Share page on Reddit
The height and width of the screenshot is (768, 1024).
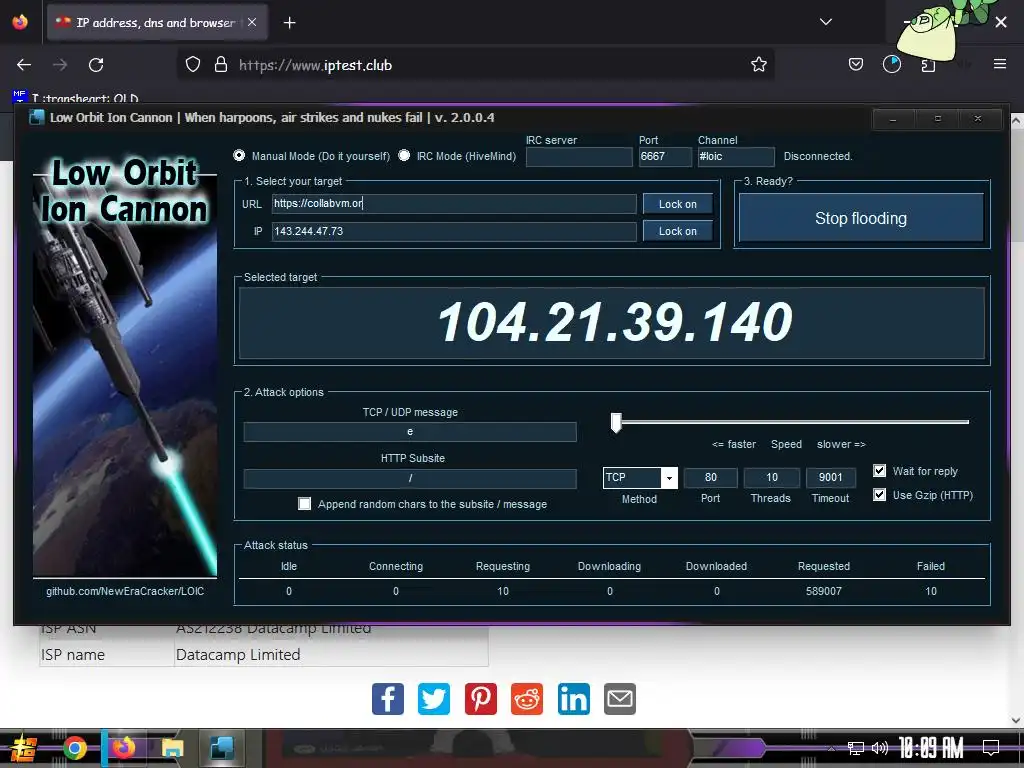(527, 699)
